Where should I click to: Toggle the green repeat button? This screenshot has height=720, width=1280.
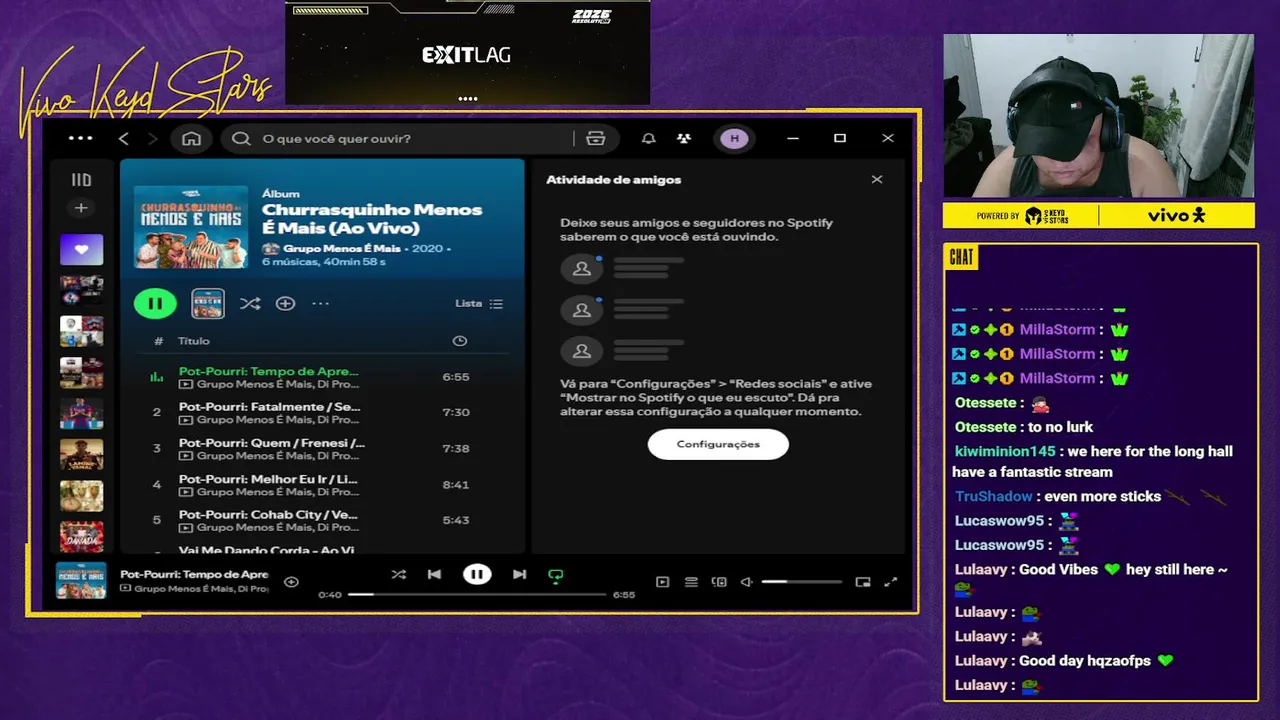point(556,575)
